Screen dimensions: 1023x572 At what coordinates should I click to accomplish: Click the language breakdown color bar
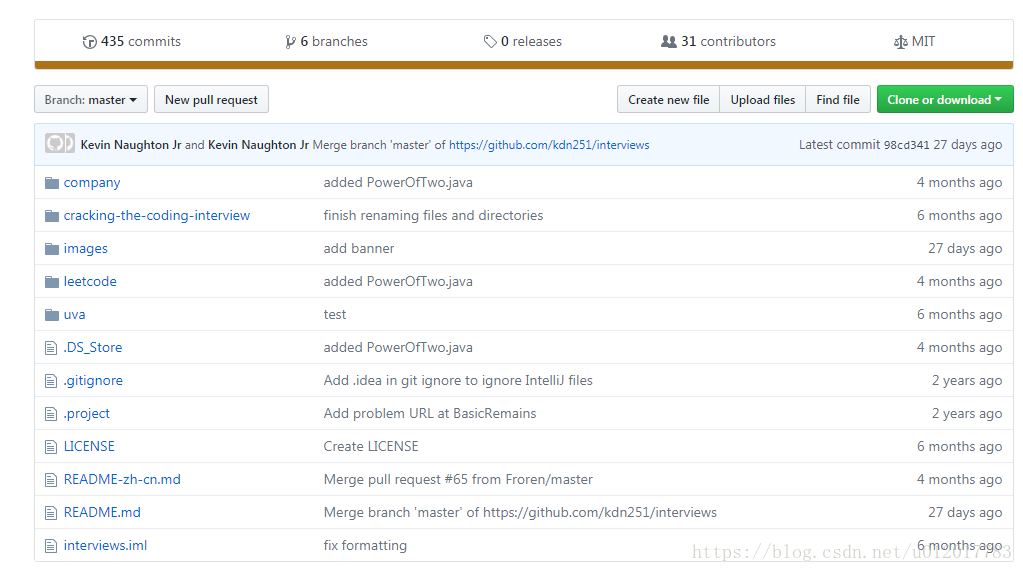523,65
